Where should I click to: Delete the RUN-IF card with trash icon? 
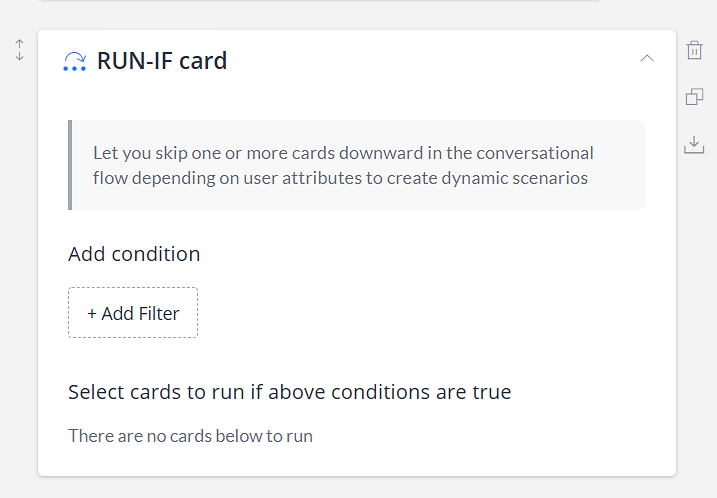point(694,50)
